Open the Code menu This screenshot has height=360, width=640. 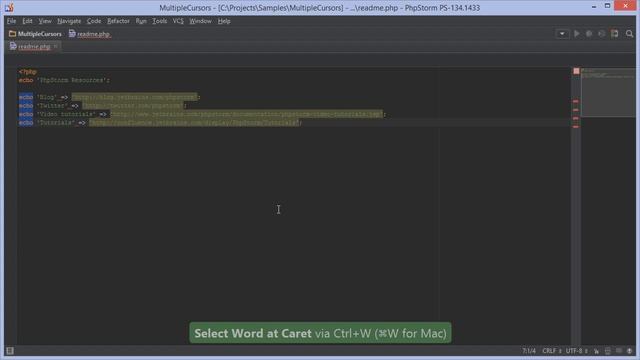93,21
